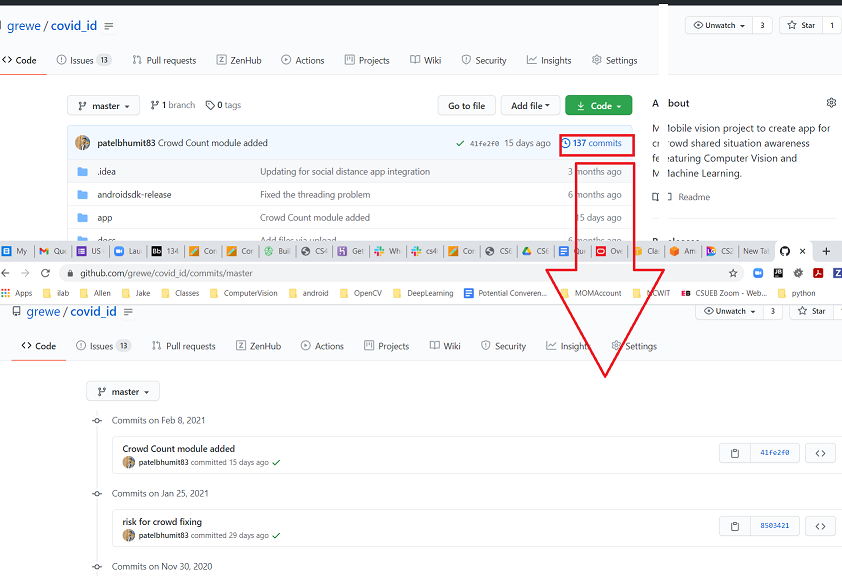Image resolution: width=842 pixels, height=576 pixels.
Task: Copy SHA of the 41fe2f0 commit
Action: click(734, 453)
